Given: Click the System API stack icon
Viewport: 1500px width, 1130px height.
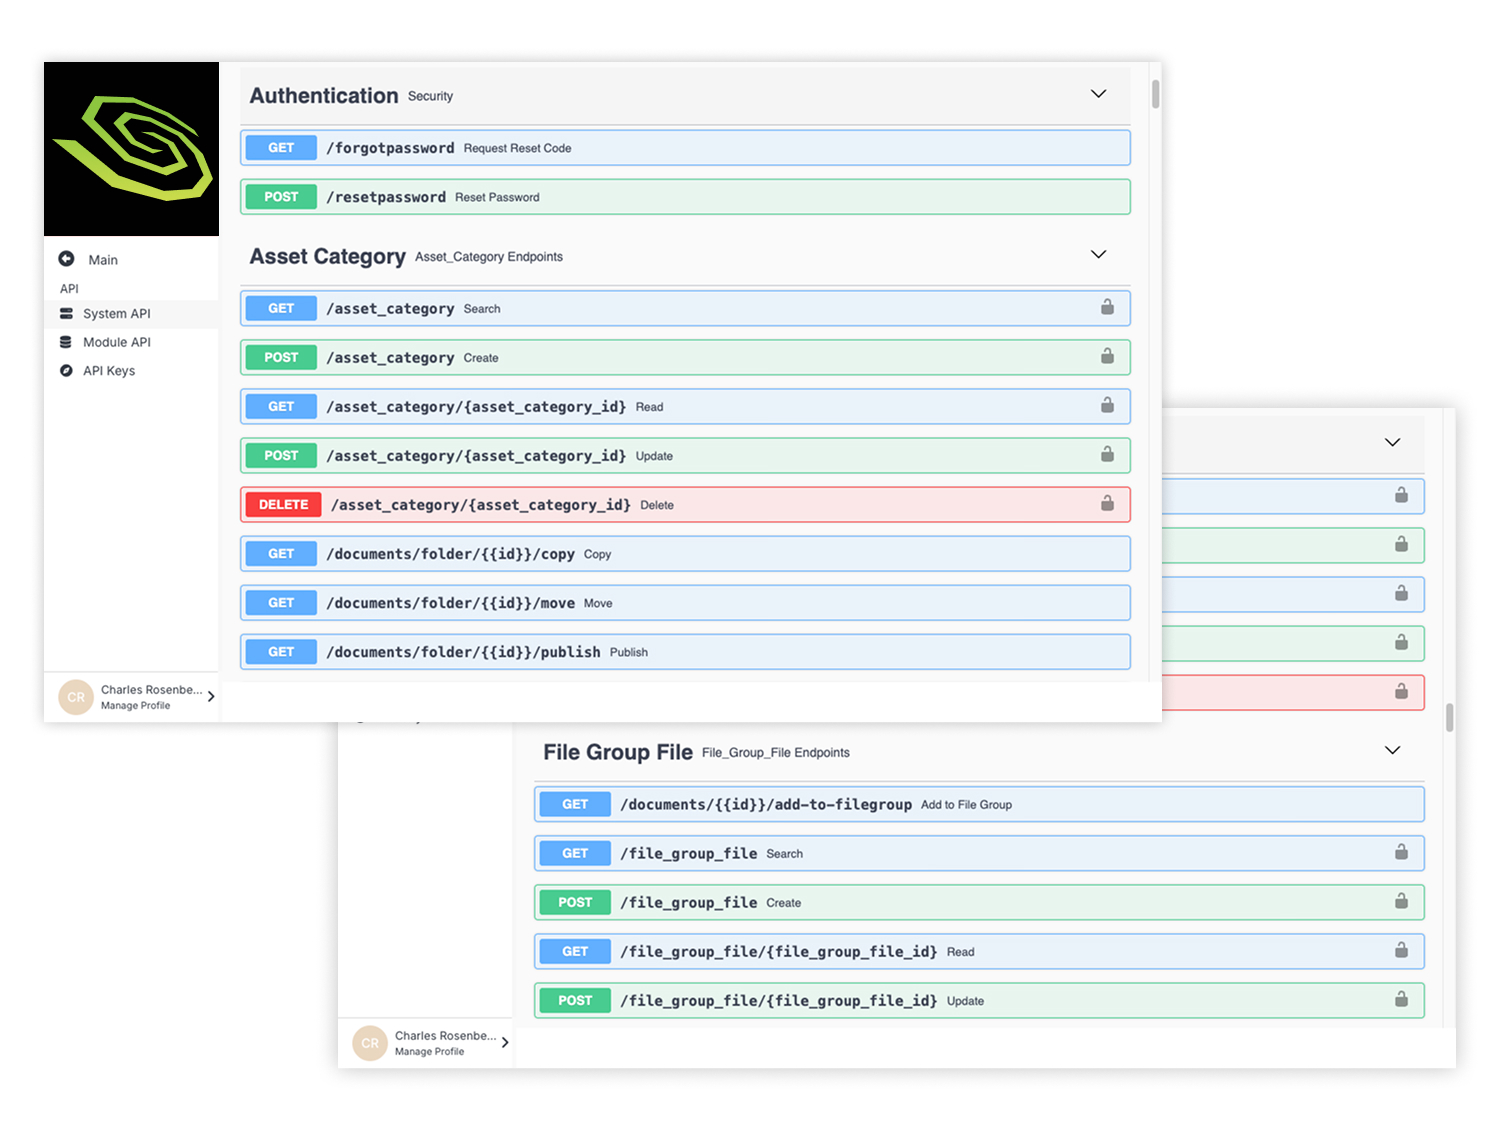Looking at the screenshot, I should pos(66,314).
